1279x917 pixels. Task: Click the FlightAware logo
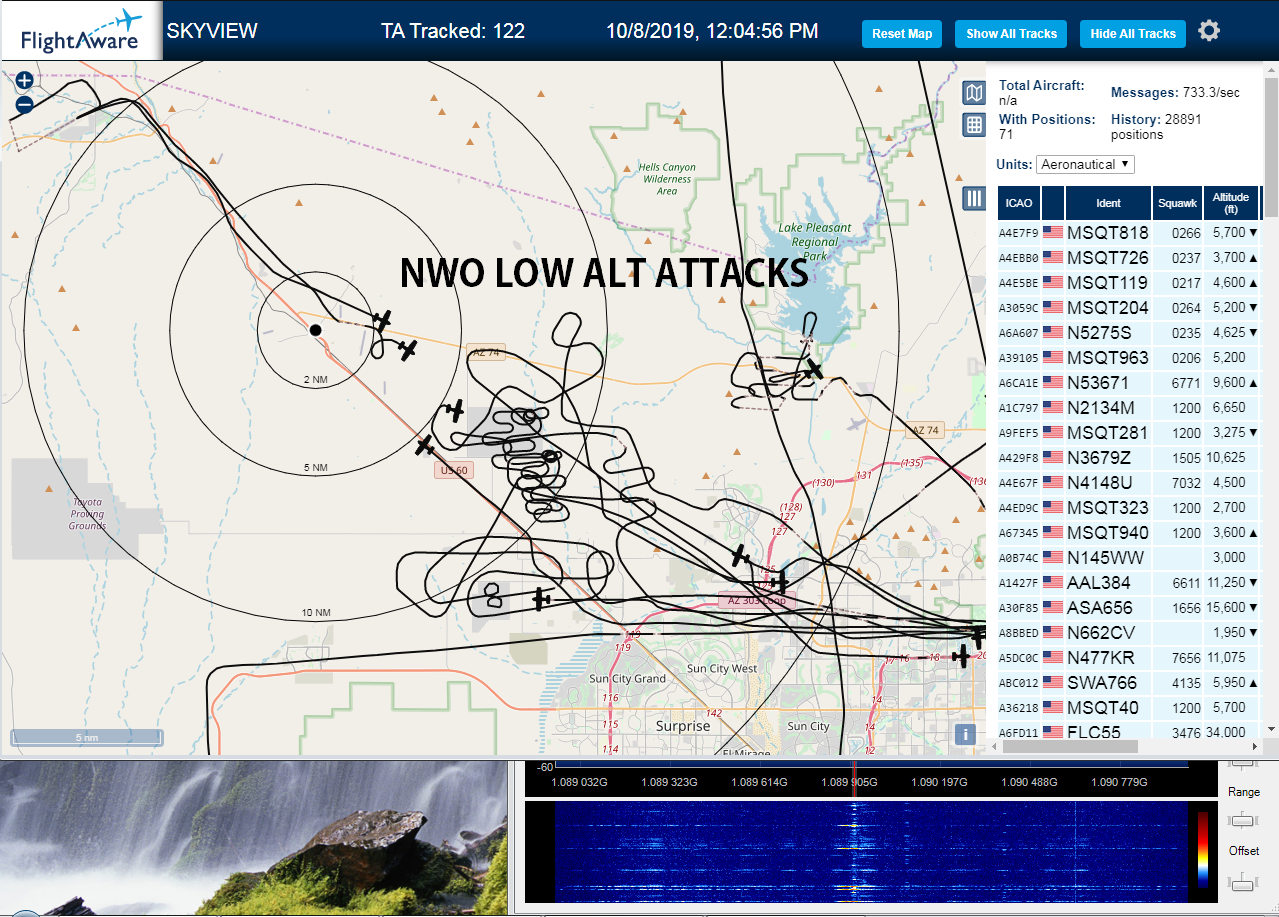click(80, 31)
